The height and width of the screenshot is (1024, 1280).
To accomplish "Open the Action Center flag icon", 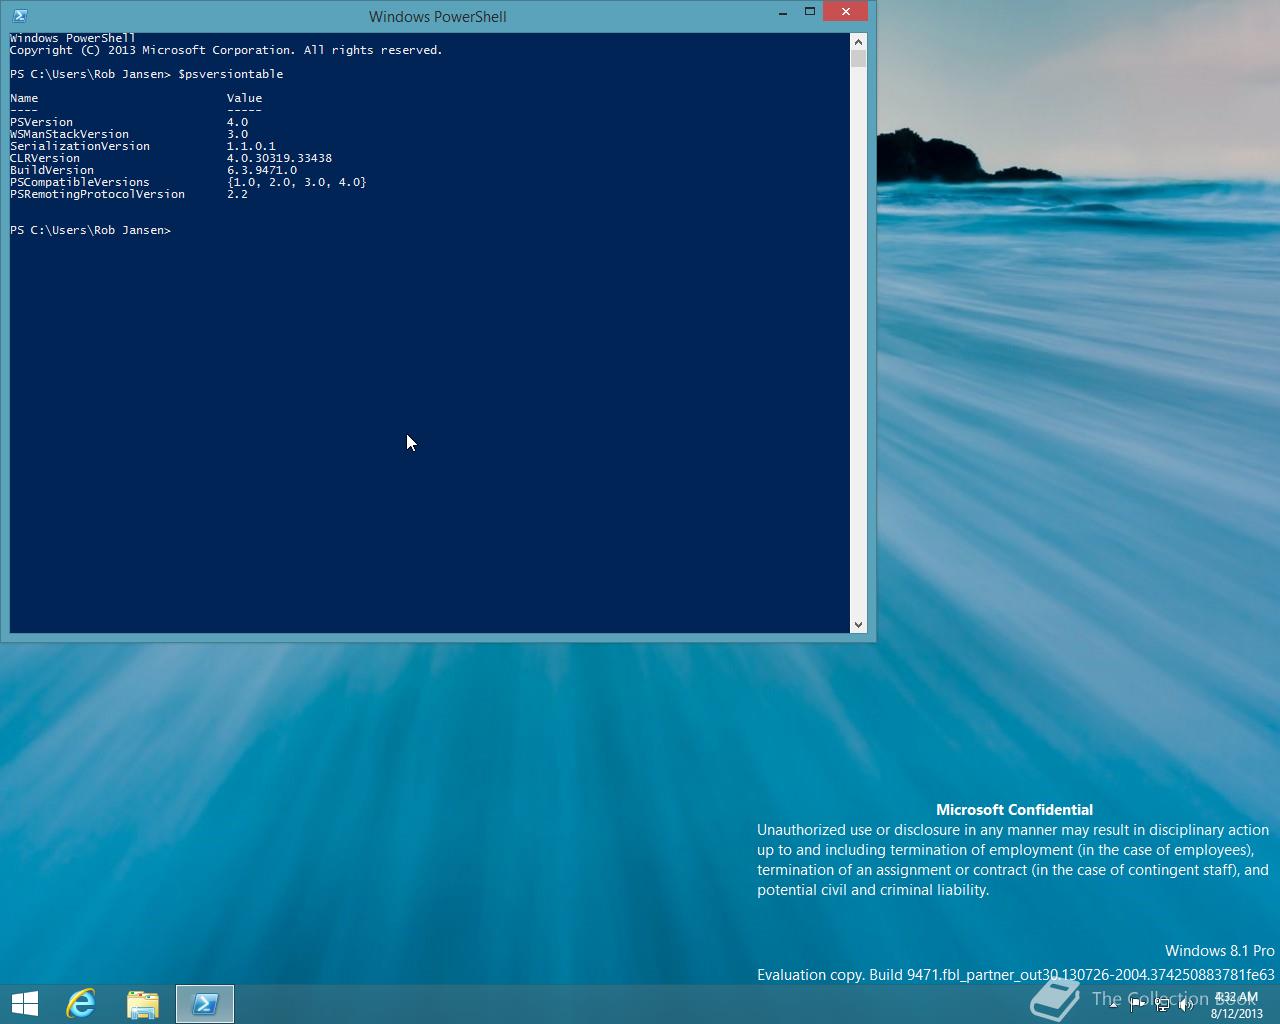I will coord(1138,1005).
